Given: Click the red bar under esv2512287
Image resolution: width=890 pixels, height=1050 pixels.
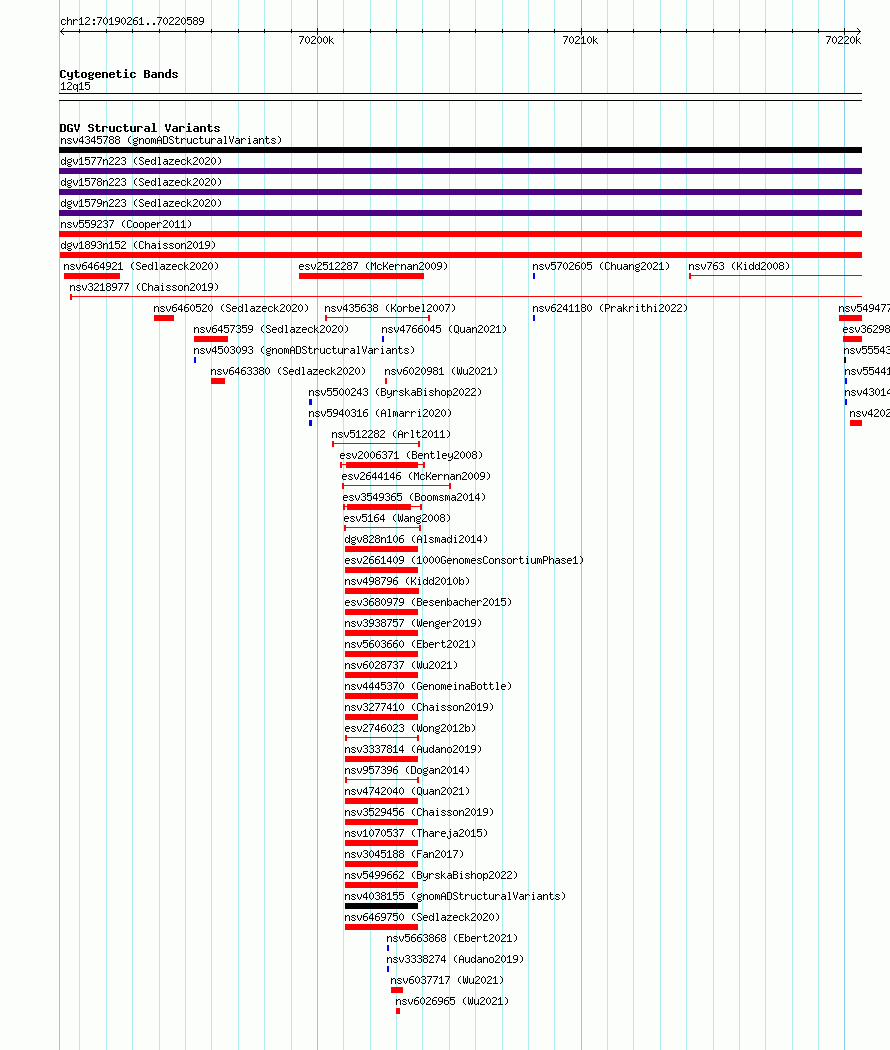Looking at the screenshot, I should pyautogui.click(x=362, y=276).
